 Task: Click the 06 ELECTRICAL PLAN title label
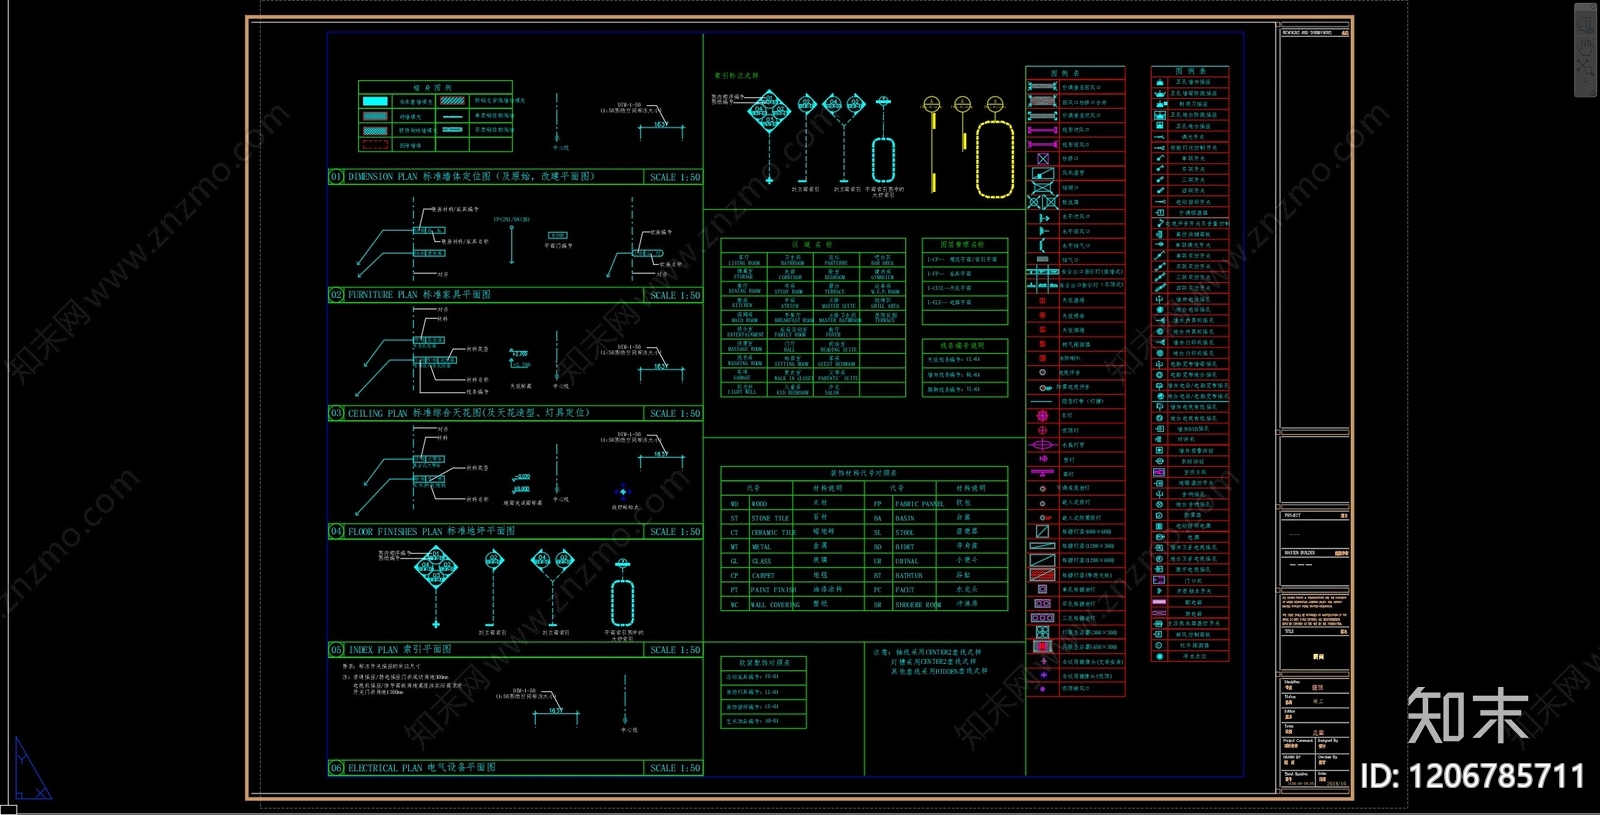[x=421, y=768]
